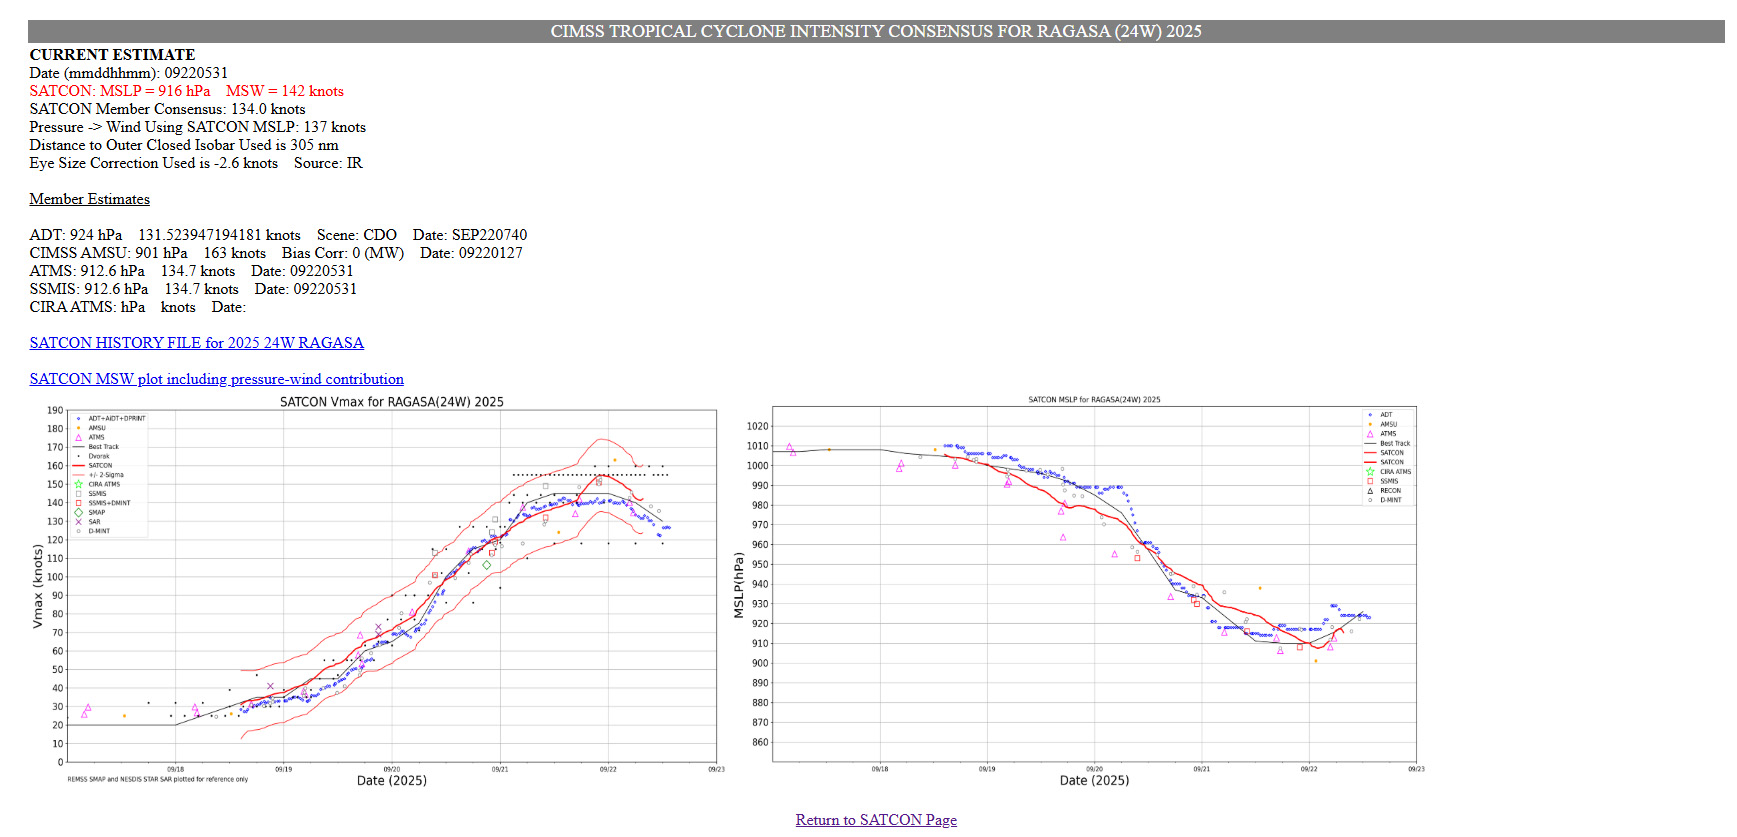1737x837 pixels.
Task: Click the orange AMSU dot in Vmax legend
Action: 78,428
